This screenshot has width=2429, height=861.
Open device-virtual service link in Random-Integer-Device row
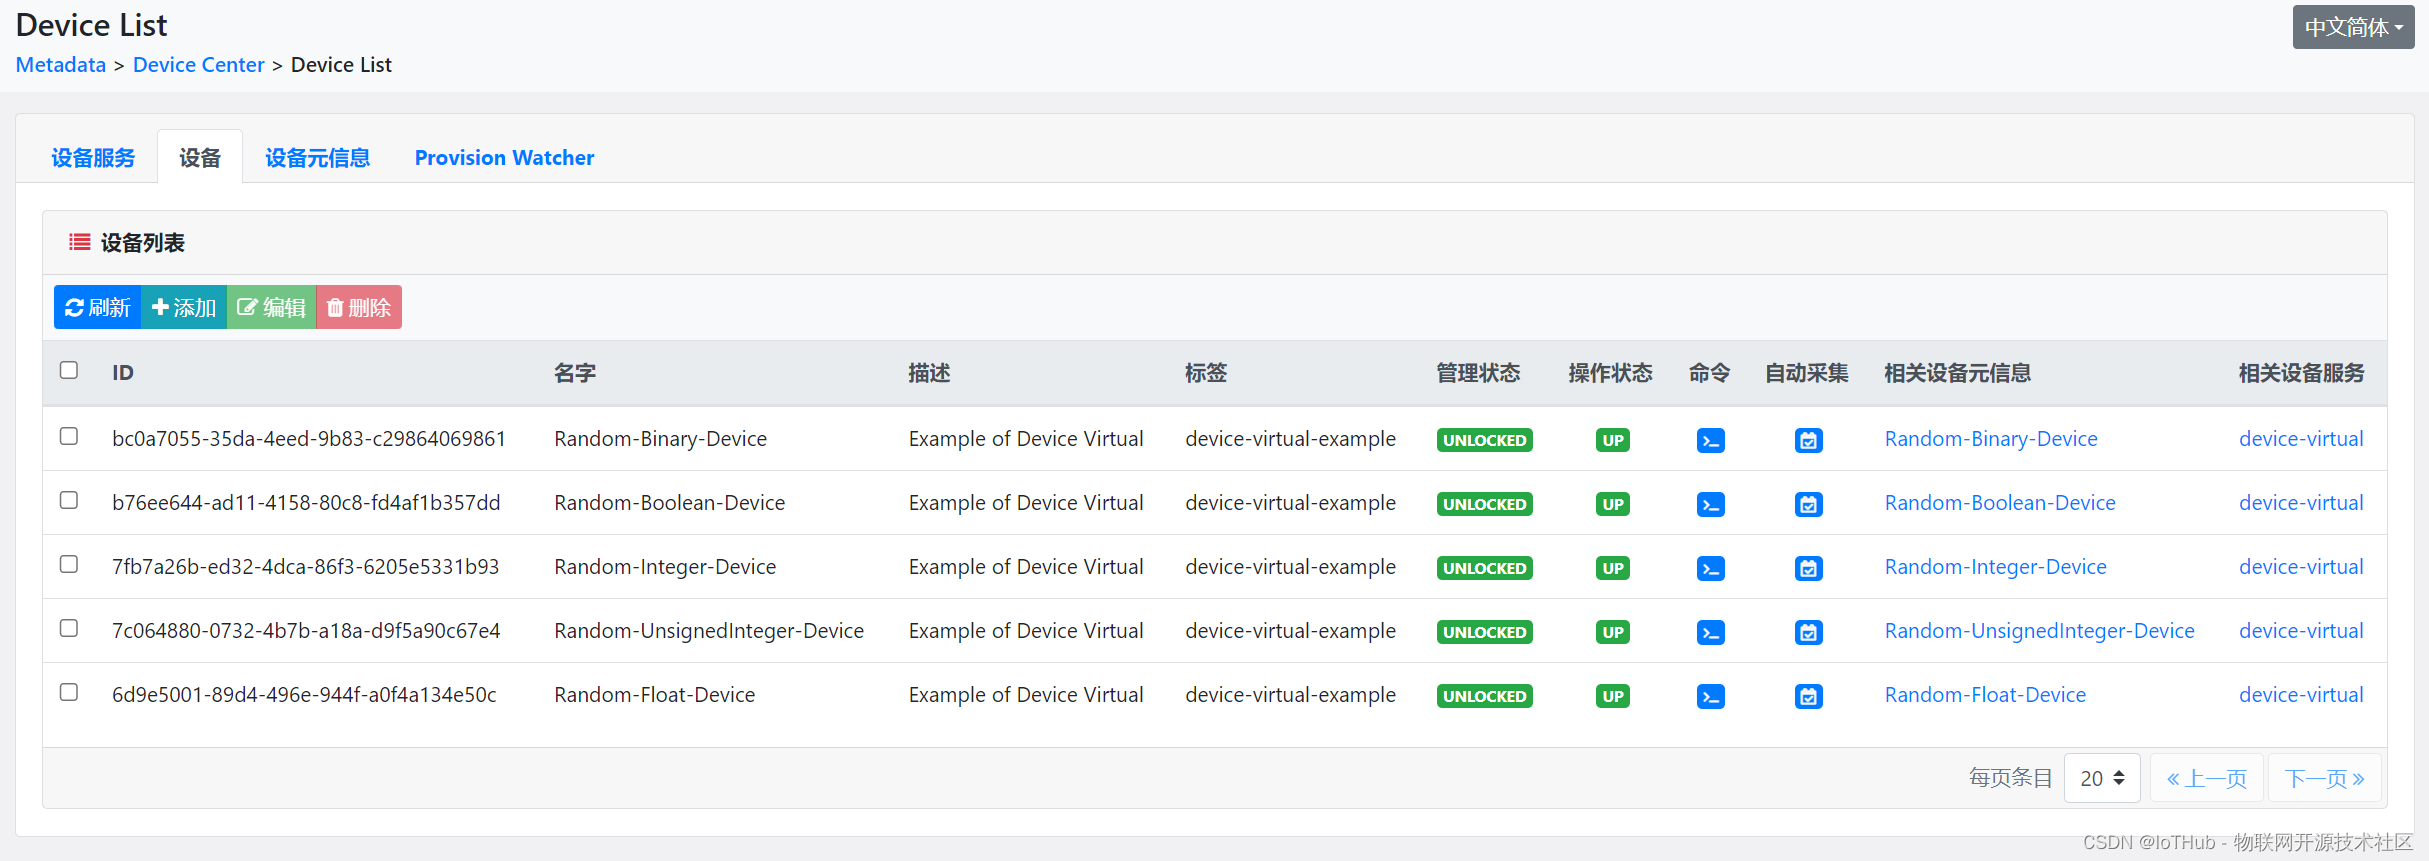coord(2301,567)
